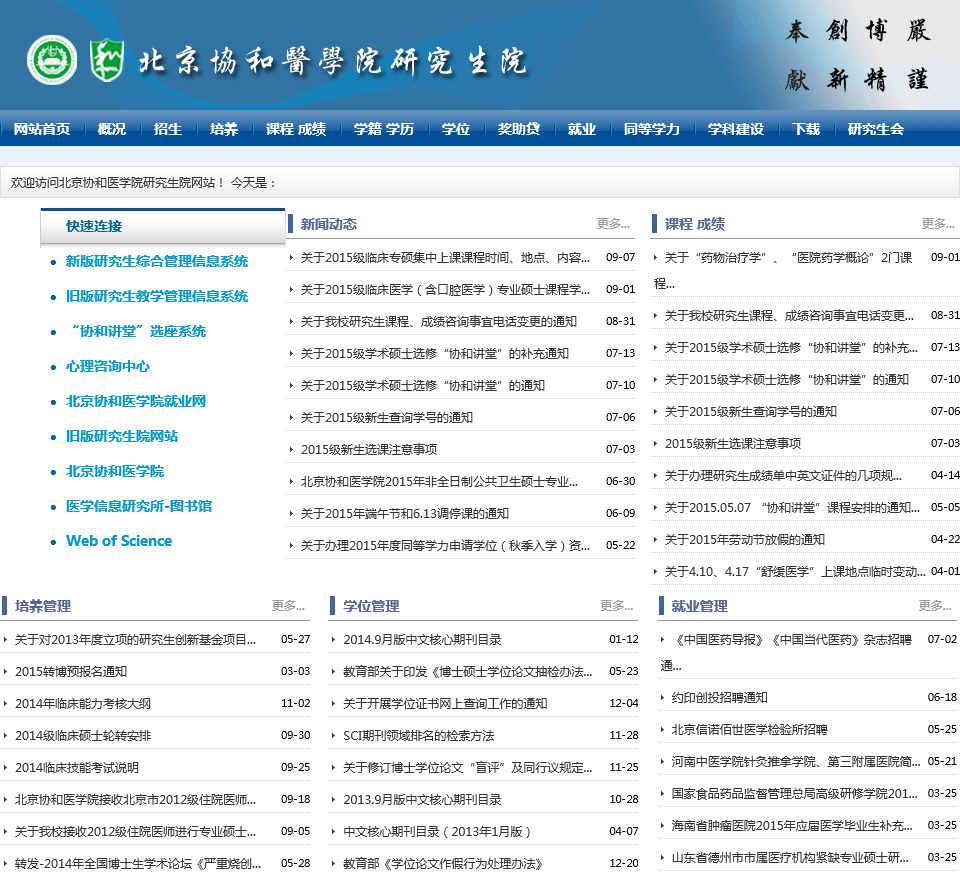
Task: Click 更多 next to 新闻动态 heading
Action: 613,224
